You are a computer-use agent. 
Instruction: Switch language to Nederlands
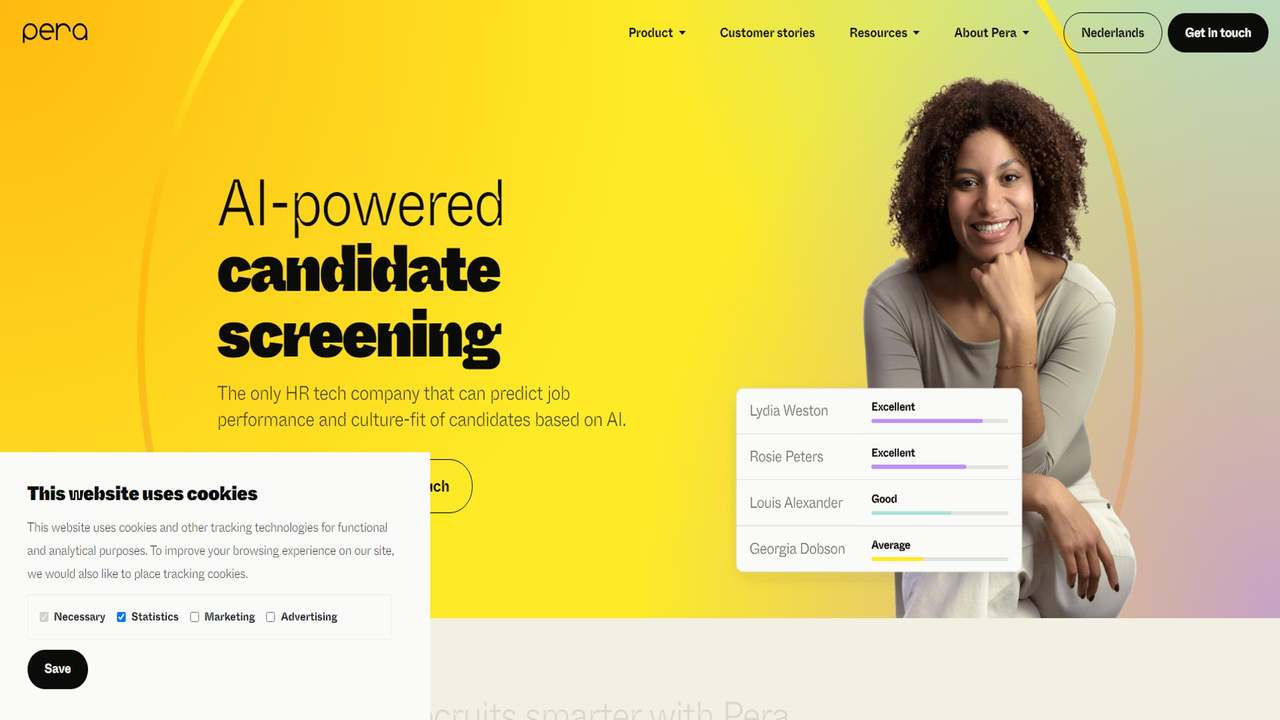point(1113,33)
